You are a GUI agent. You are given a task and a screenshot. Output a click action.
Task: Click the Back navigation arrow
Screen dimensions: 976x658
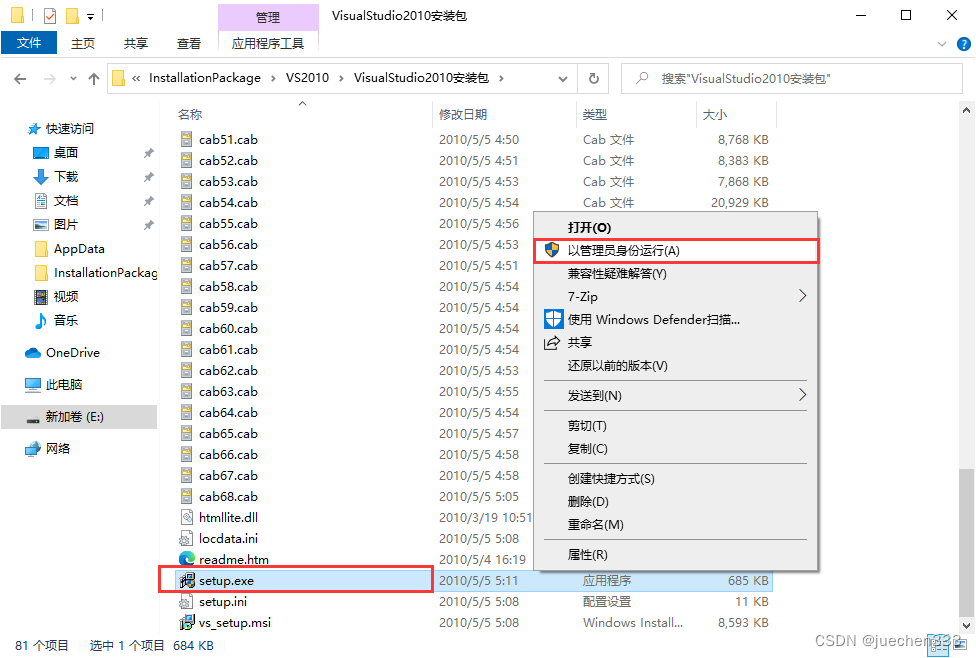[x=20, y=78]
